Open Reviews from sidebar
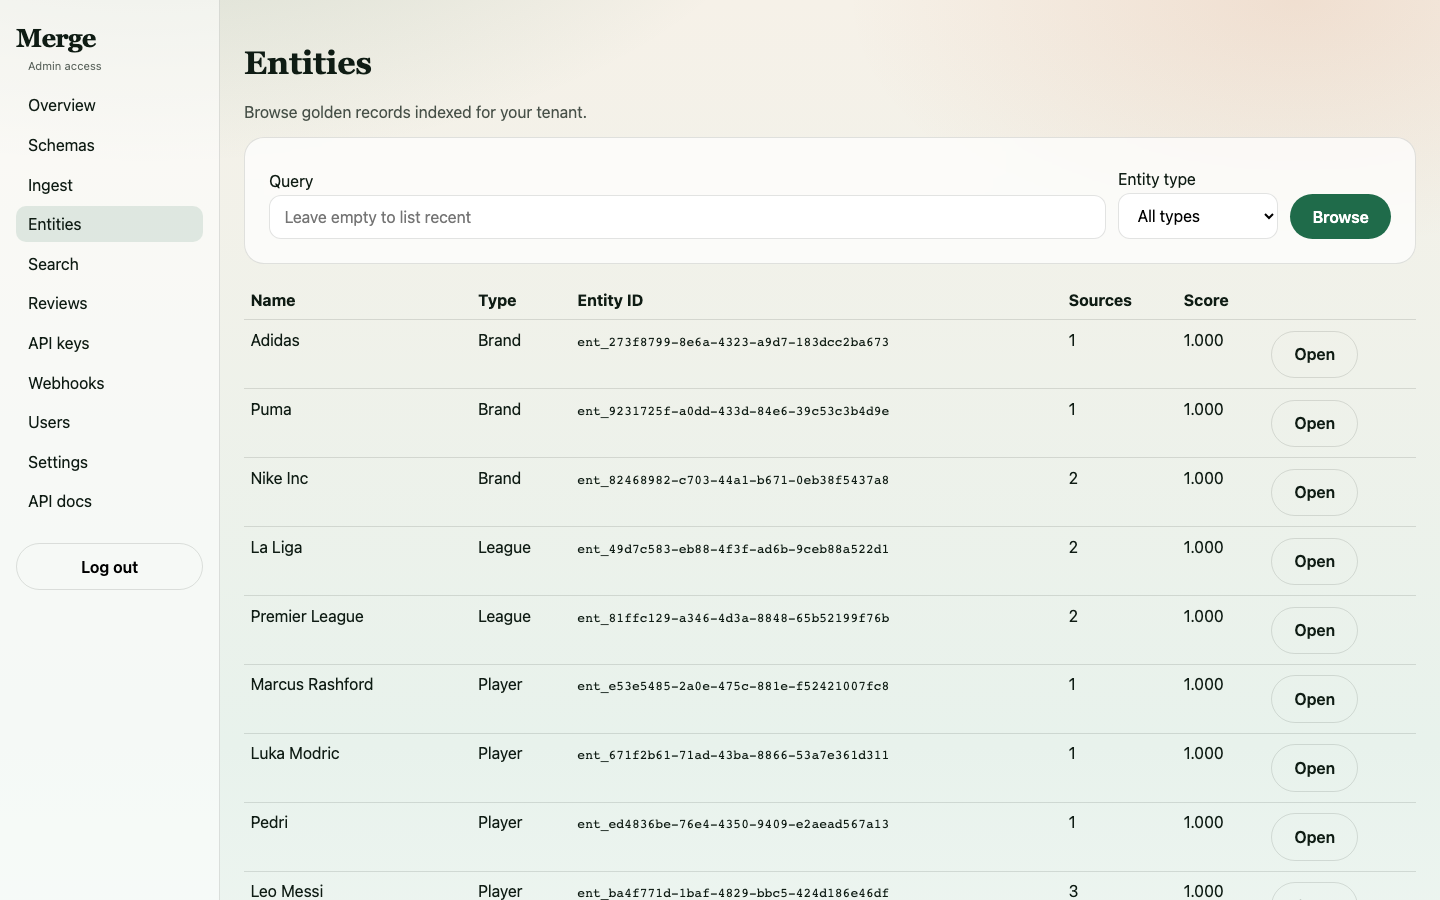The width and height of the screenshot is (1440, 900). (x=109, y=303)
